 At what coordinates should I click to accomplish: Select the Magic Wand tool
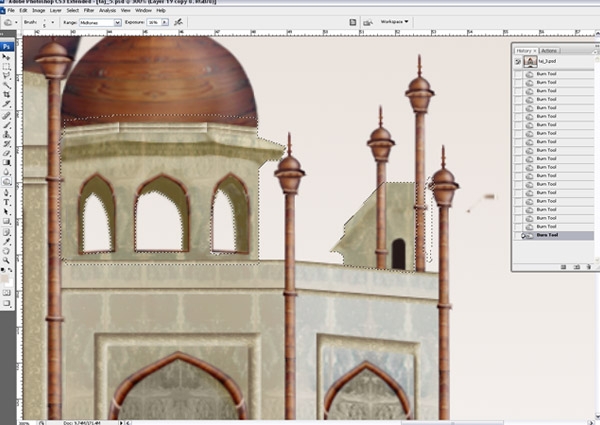point(6,85)
